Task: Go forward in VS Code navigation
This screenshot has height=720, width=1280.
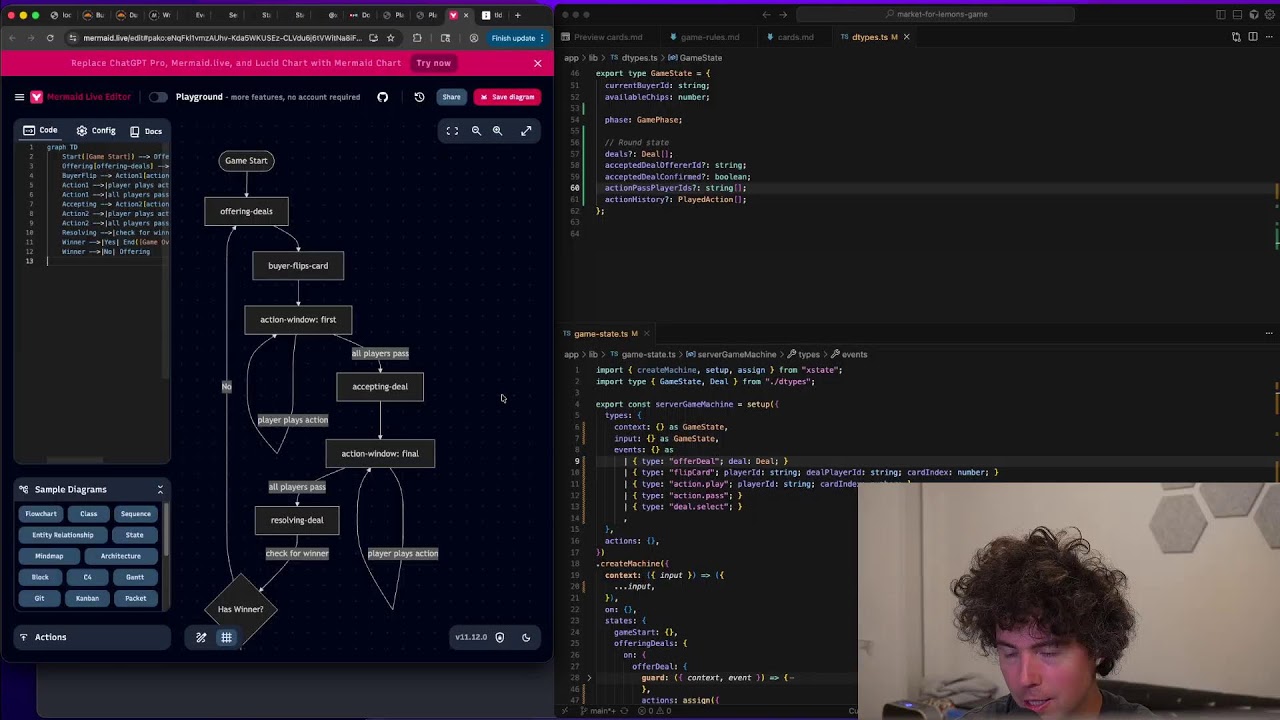Action: pyautogui.click(x=783, y=14)
